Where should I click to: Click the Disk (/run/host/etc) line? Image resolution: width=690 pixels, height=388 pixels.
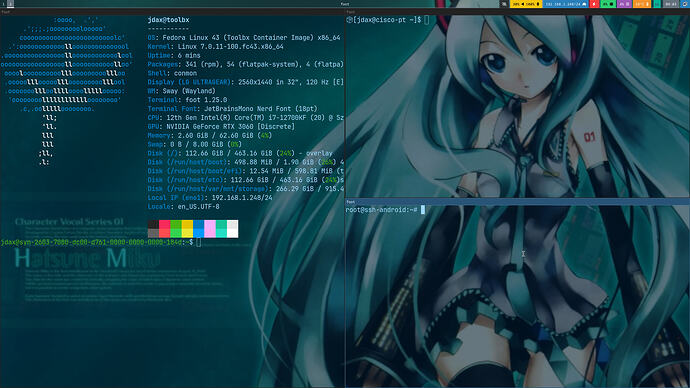(246, 179)
